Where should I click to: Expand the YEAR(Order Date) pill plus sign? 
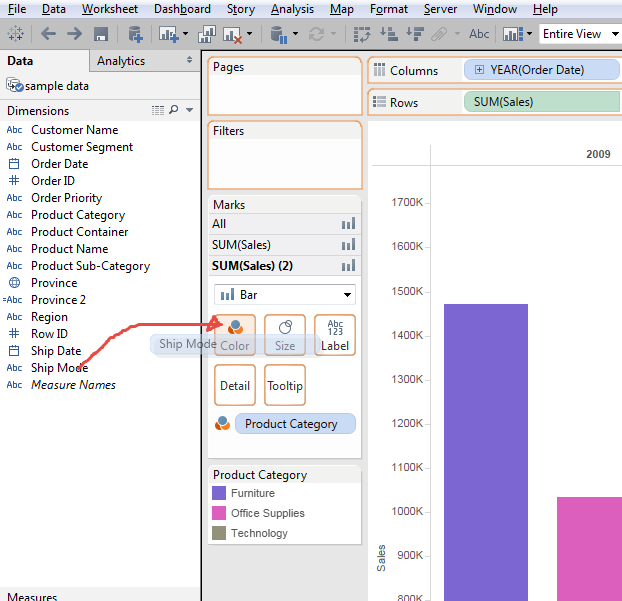pyautogui.click(x=479, y=70)
